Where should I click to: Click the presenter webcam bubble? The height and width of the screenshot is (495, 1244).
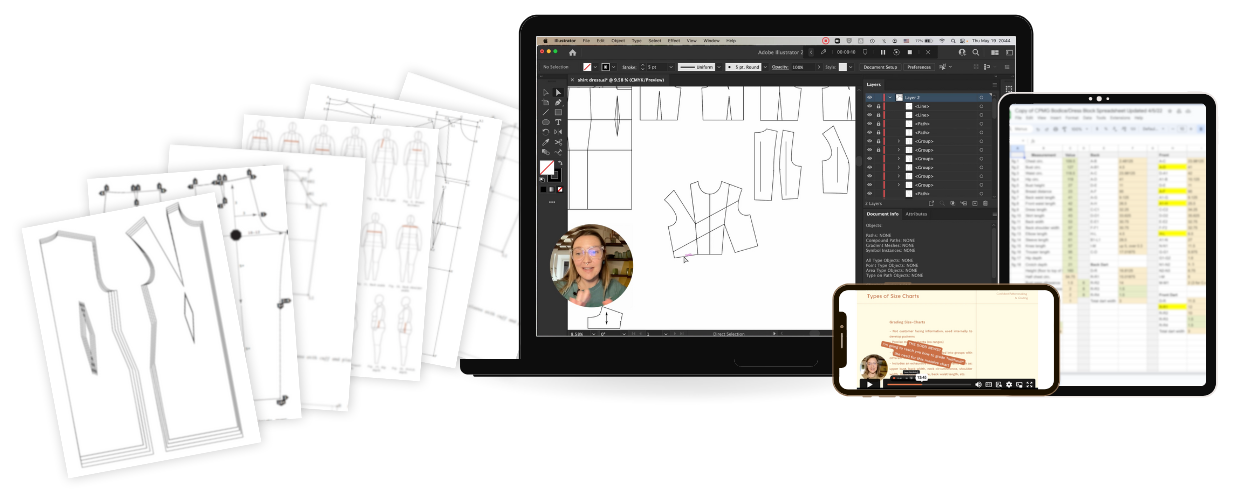(x=591, y=264)
